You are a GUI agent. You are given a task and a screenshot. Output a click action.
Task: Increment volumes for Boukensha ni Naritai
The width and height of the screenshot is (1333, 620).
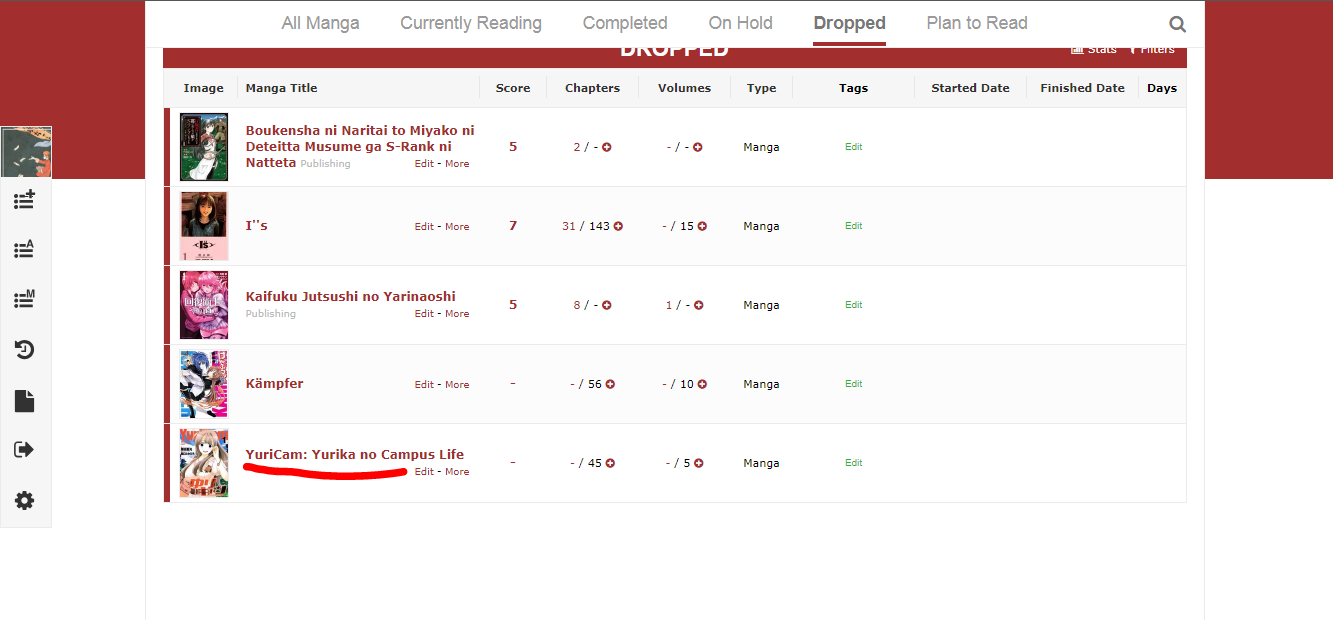coord(698,147)
